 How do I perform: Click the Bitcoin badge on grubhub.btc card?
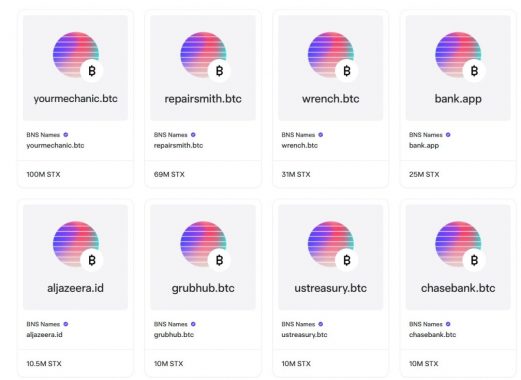(x=219, y=260)
